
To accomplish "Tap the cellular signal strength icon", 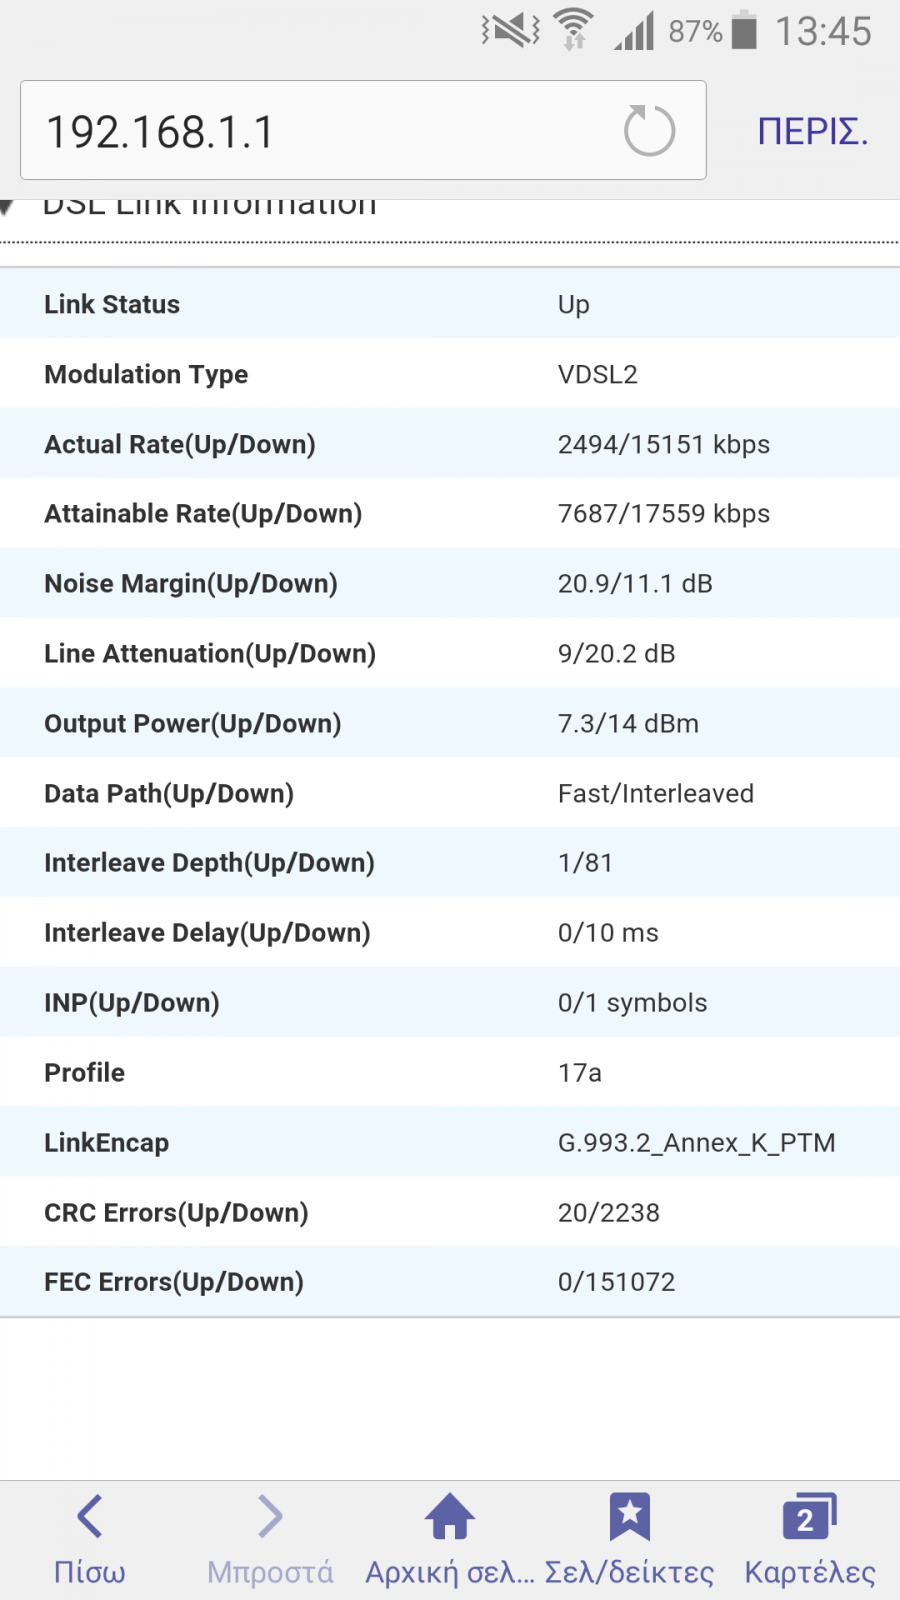I will [634, 30].
